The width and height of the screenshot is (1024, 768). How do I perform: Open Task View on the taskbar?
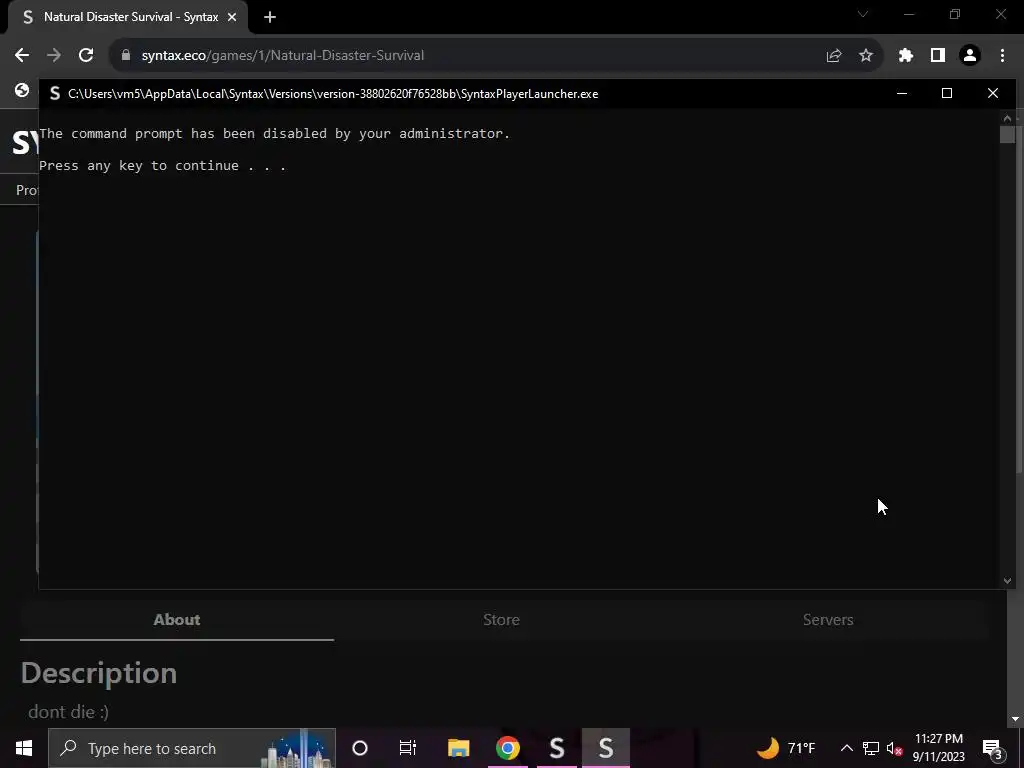click(408, 748)
